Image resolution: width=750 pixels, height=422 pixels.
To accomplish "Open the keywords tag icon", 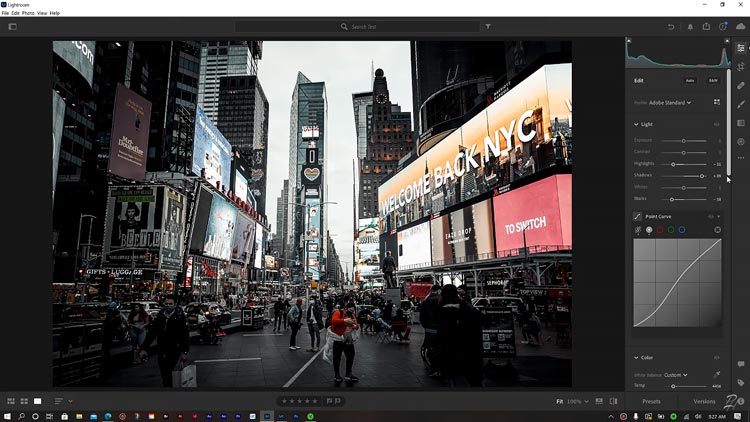I will tap(741, 382).
